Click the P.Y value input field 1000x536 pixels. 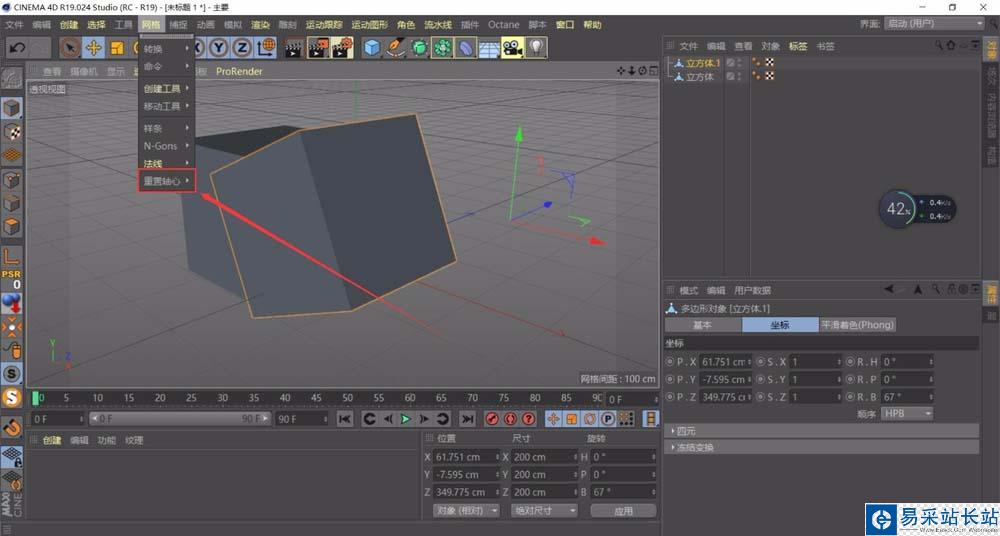click(x=725, y=379)
